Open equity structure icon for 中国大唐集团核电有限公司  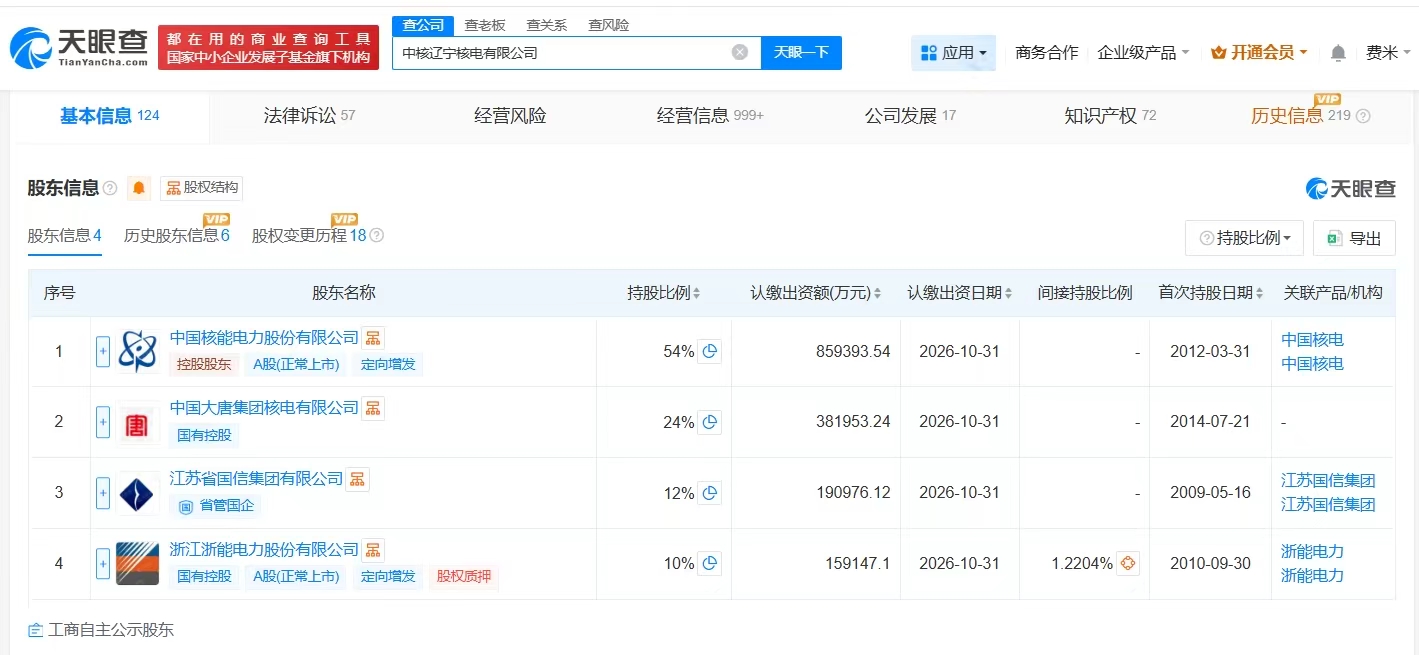[372, 408]
